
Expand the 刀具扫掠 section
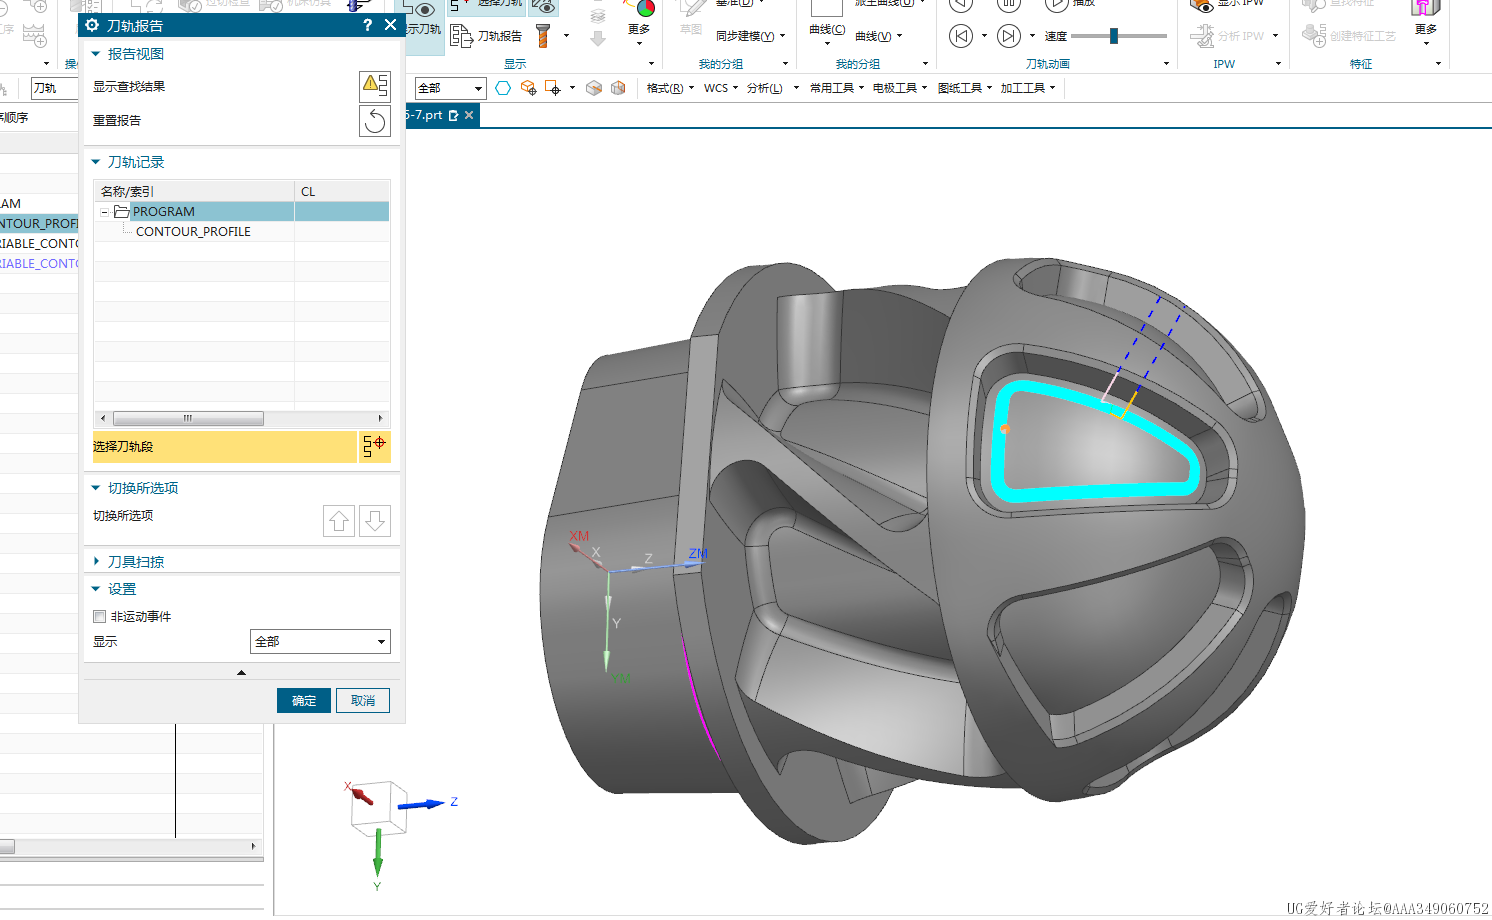point(96,562)
